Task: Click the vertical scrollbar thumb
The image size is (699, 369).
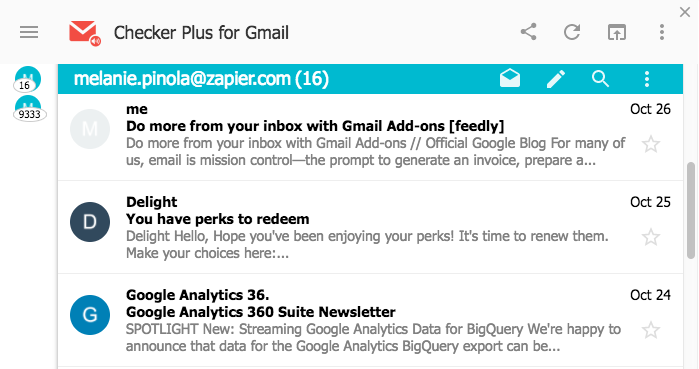Action: [x=691, y=210]
